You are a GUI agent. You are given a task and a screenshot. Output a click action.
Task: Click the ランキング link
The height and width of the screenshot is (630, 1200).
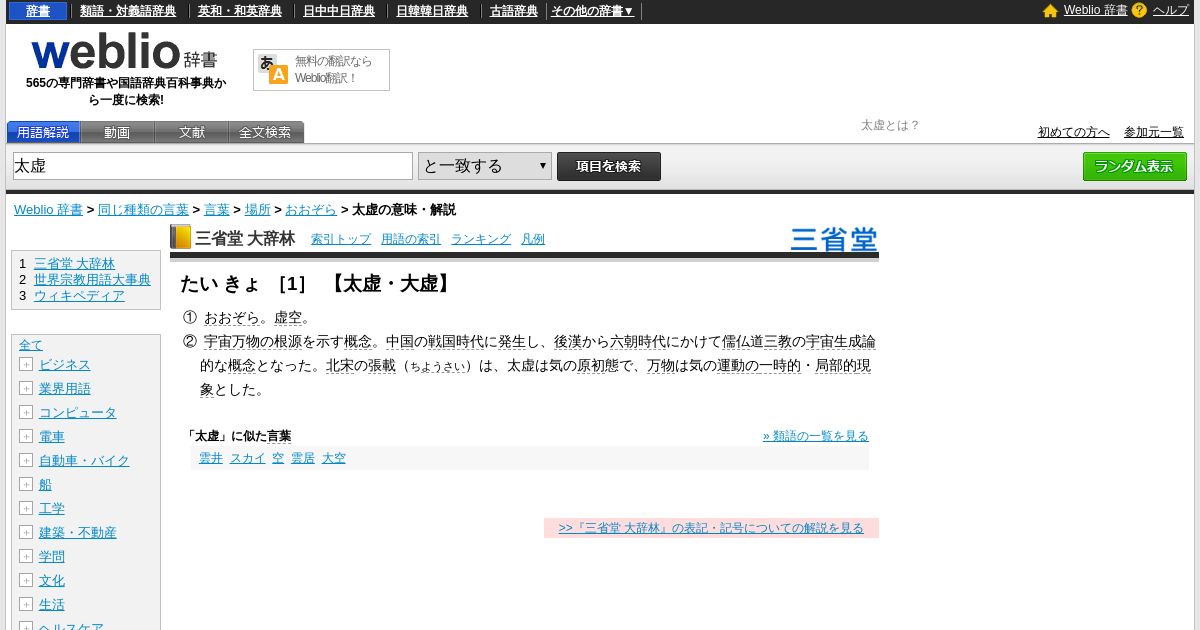[481, 239]
